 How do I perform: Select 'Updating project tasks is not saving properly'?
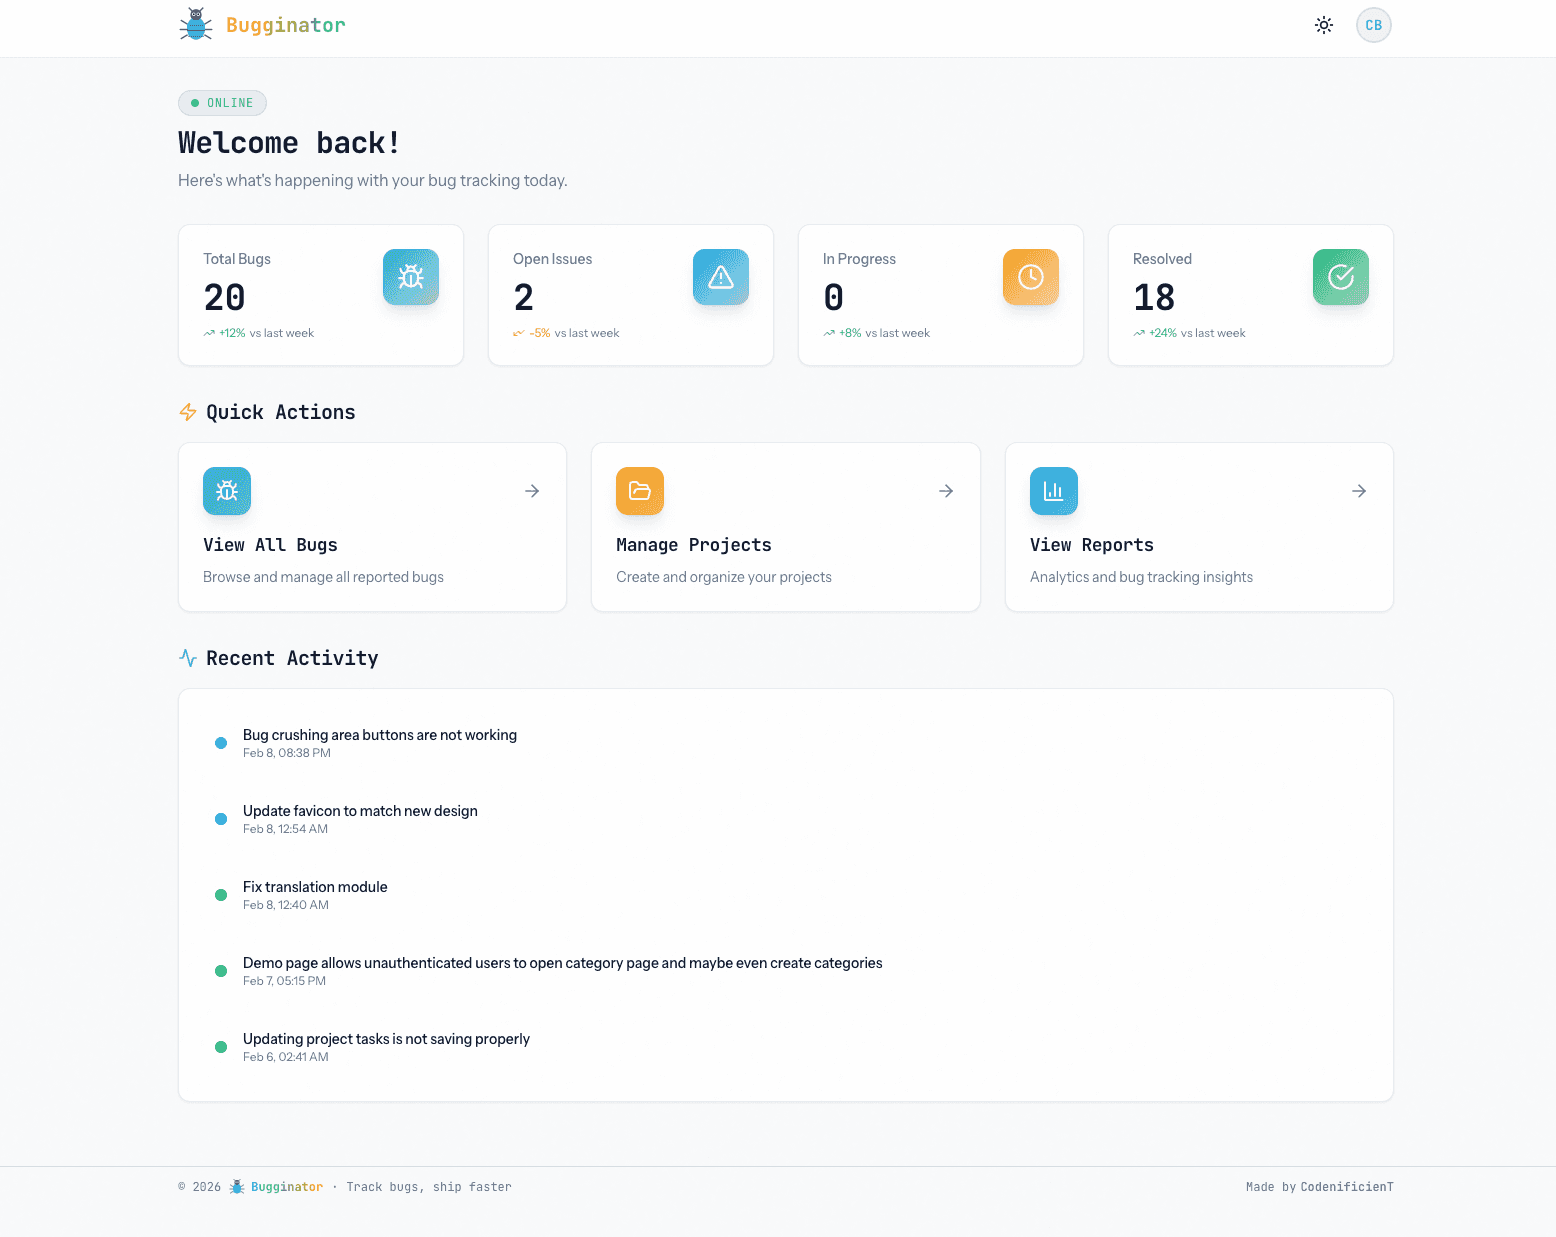[x=386, y=1039]
